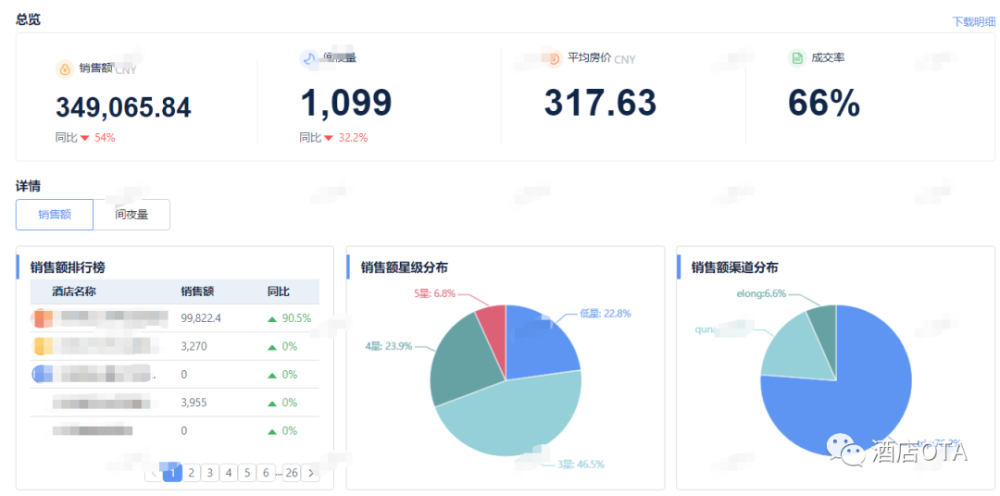
Task: Click the 1,099 room nights figure
Action: point(346,102)
